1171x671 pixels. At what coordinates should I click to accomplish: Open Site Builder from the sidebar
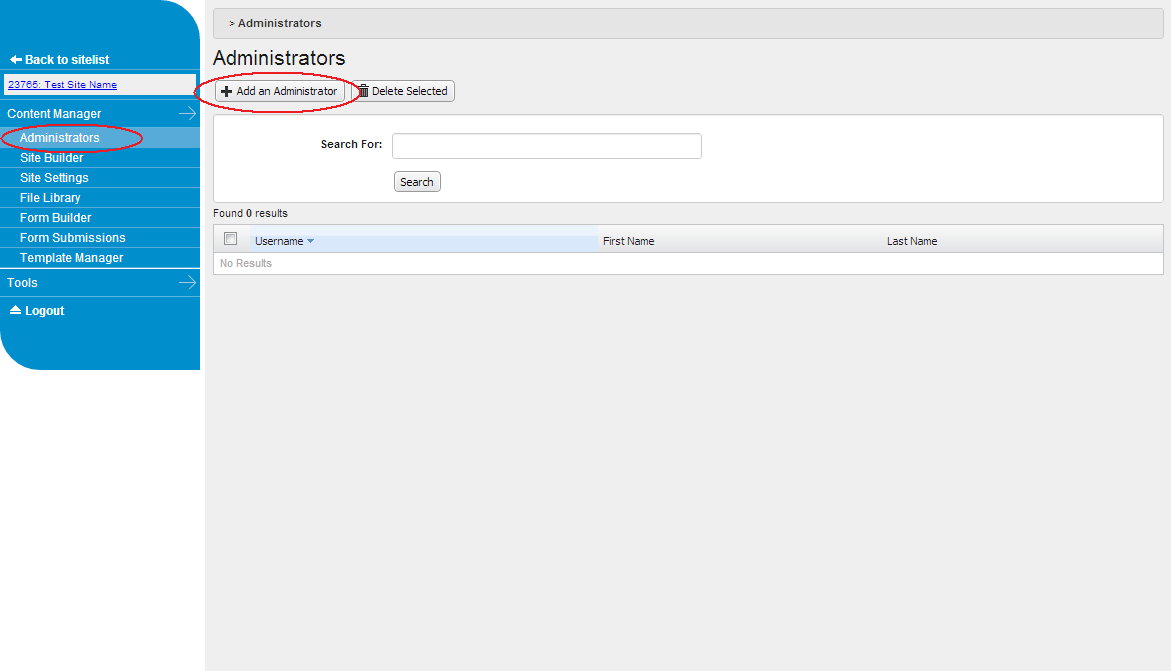coord(52,158)
